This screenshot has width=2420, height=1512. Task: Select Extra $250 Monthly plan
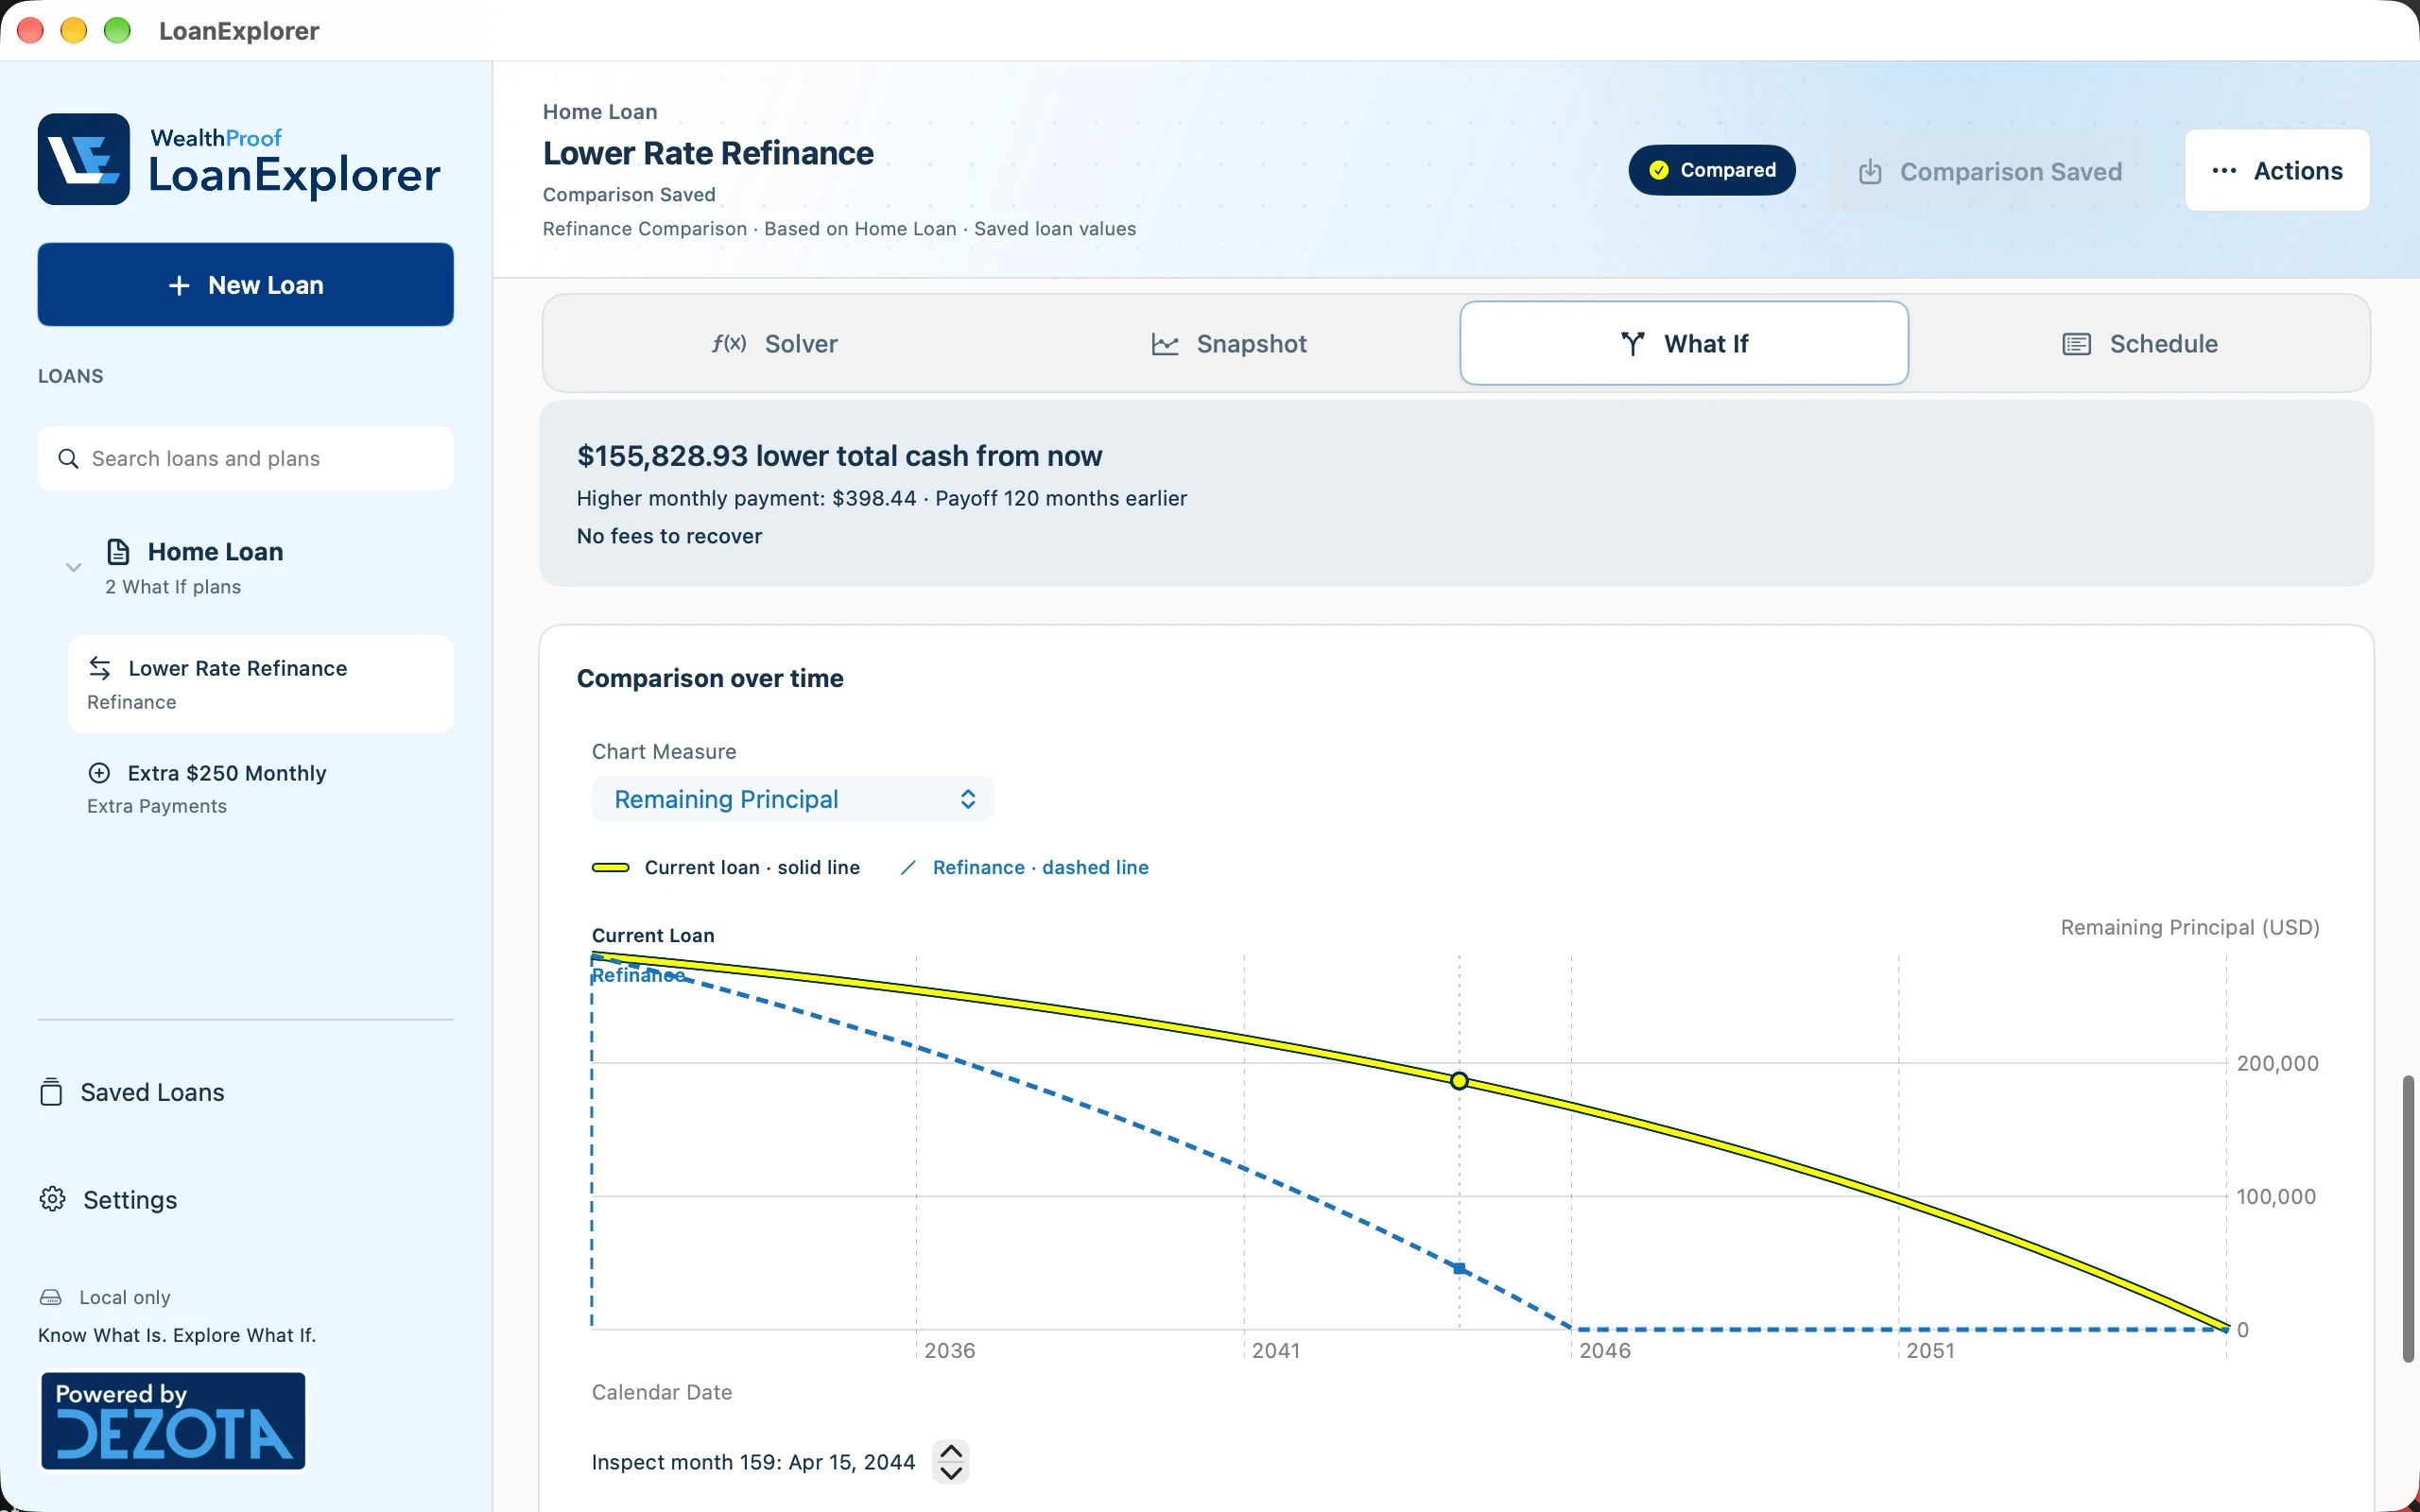coord(261,789)
